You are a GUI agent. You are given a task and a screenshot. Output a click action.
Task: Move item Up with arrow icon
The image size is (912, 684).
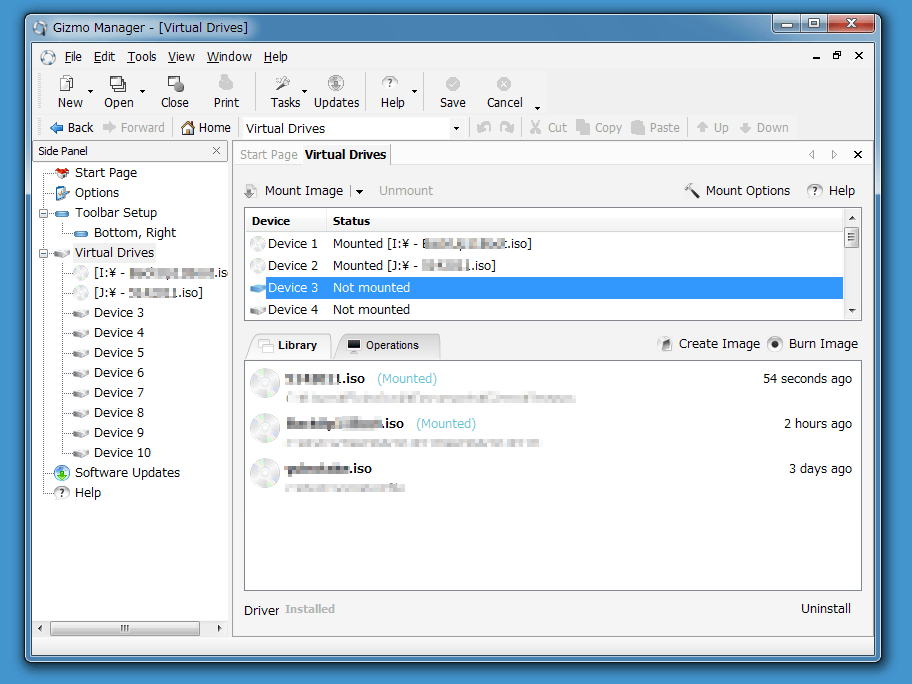click(x=703, y=127)
